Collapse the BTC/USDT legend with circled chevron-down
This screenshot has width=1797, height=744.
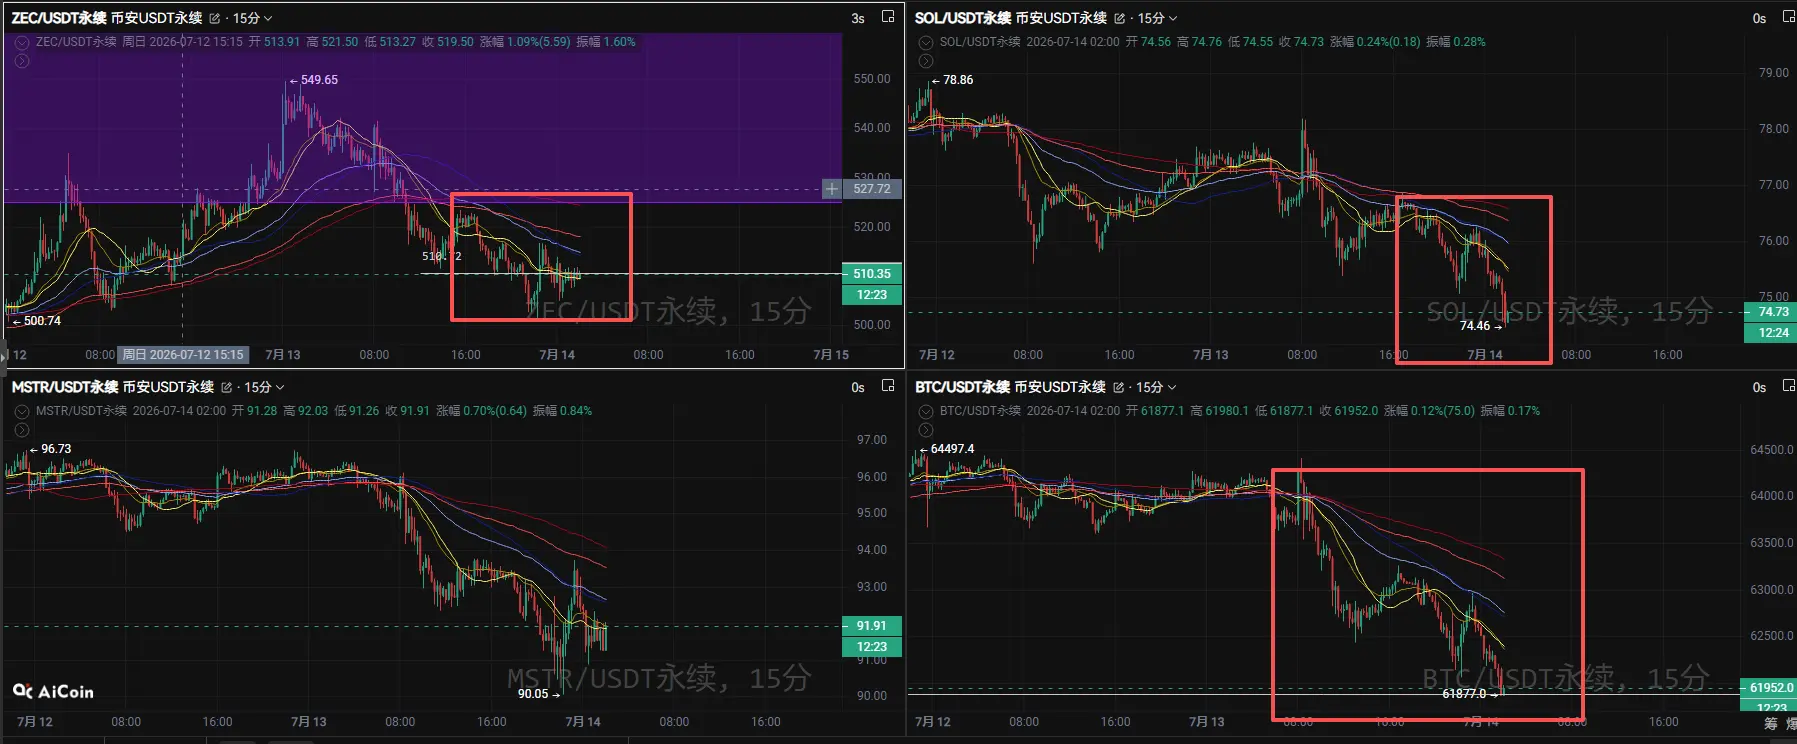point(926,411)
